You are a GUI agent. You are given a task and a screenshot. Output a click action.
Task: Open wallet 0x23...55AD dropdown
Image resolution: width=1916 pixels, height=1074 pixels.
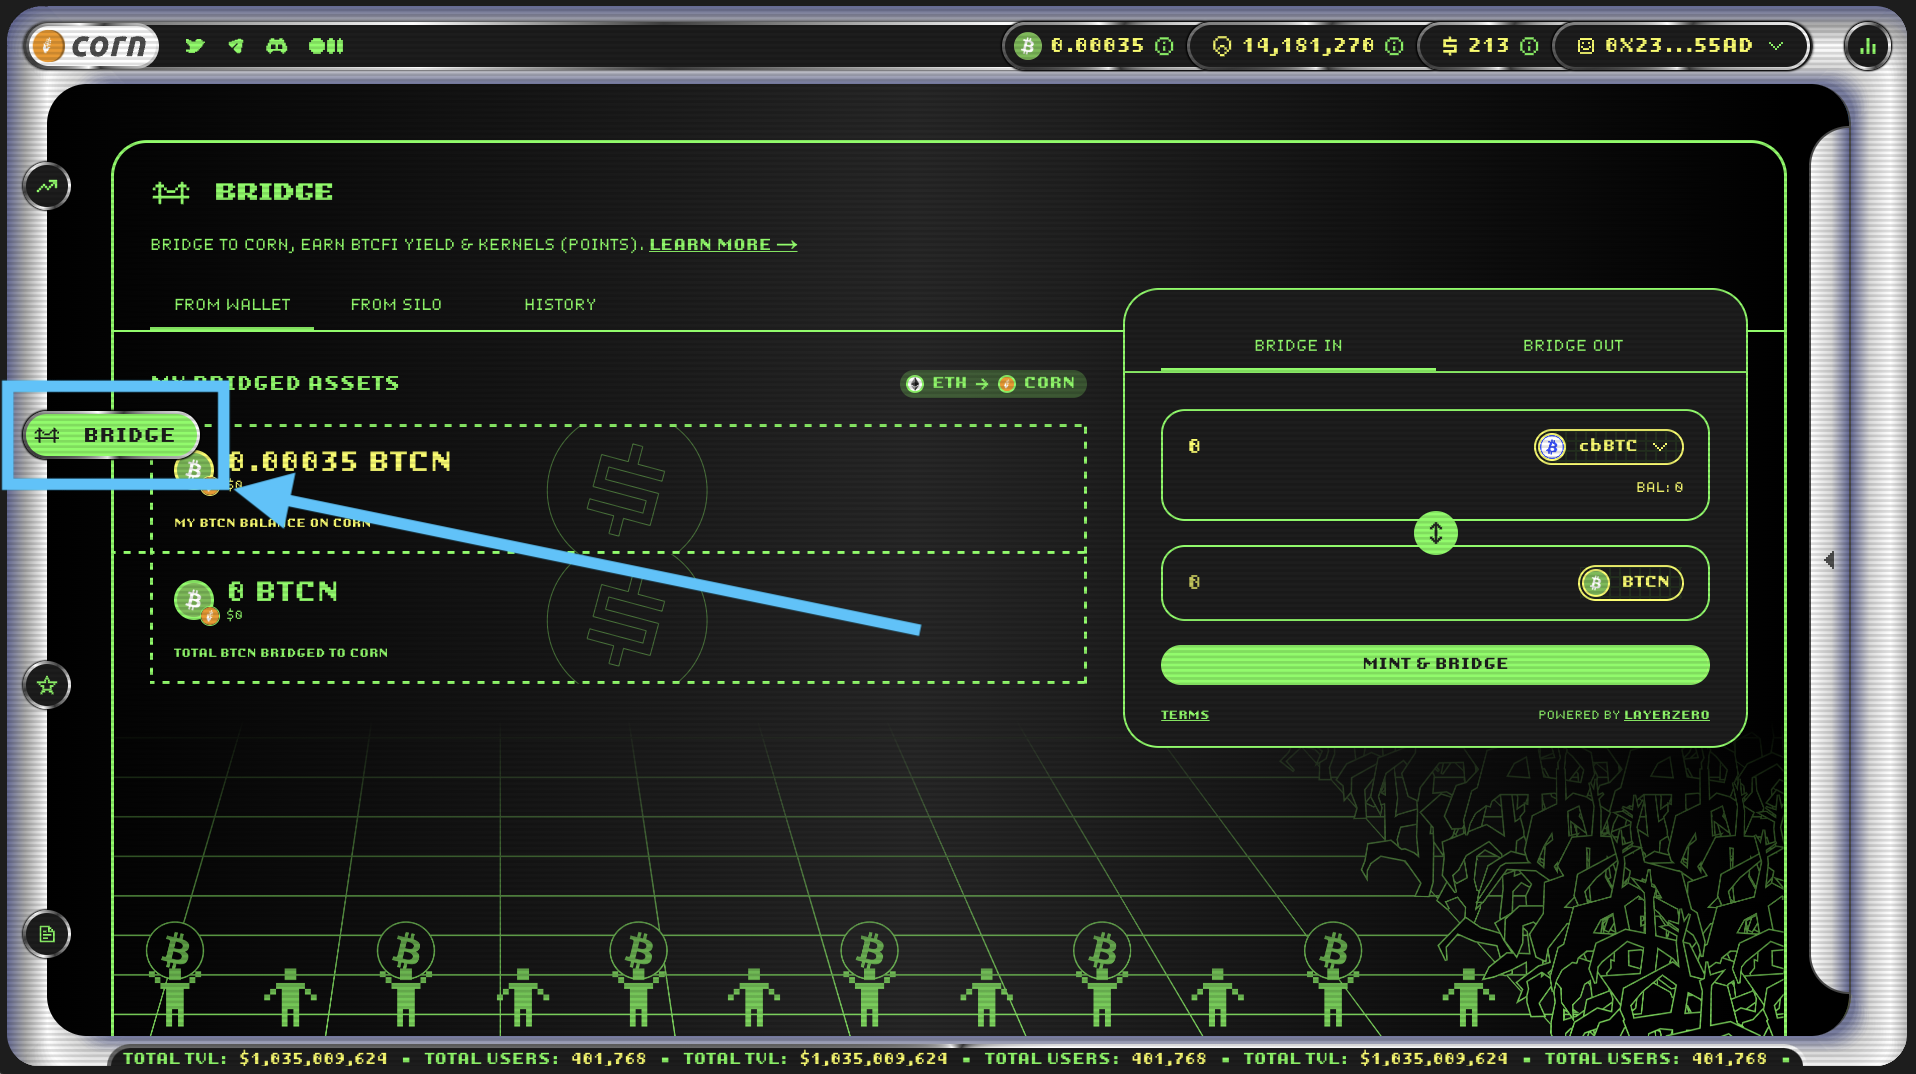pyautogui.click(x=1681, y=46)
